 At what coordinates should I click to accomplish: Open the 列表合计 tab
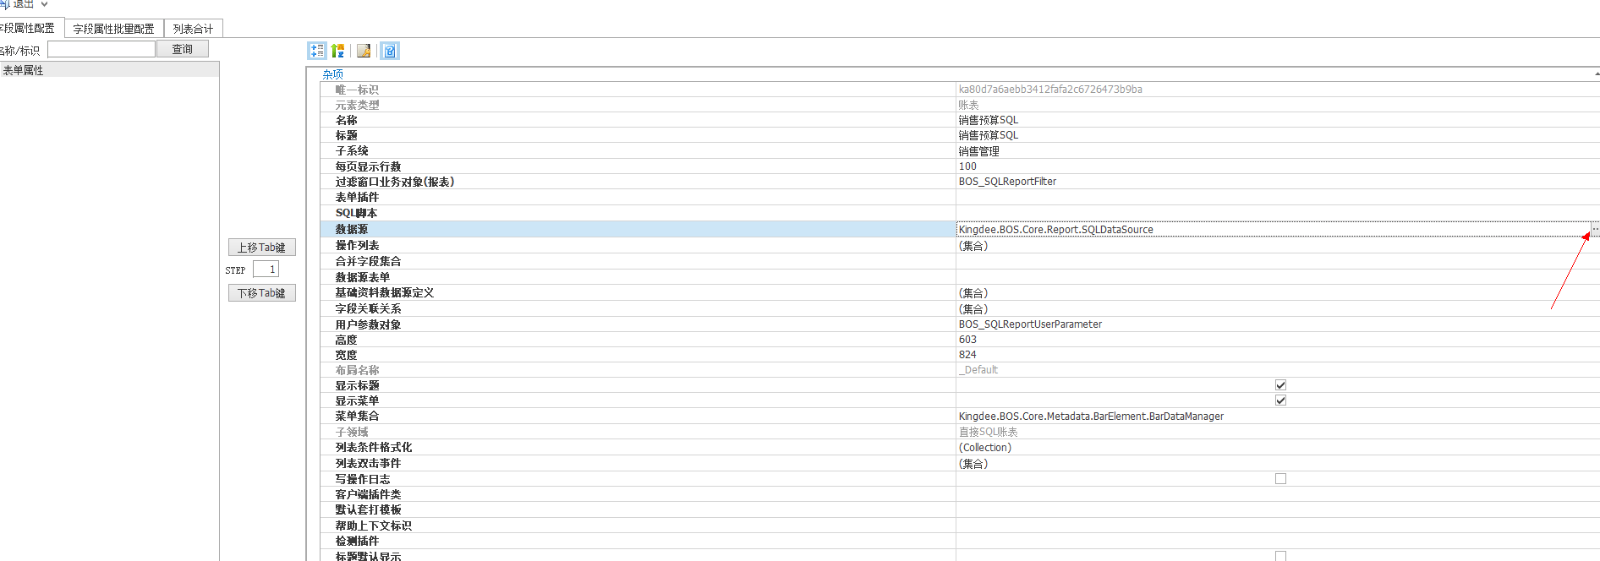192,29
